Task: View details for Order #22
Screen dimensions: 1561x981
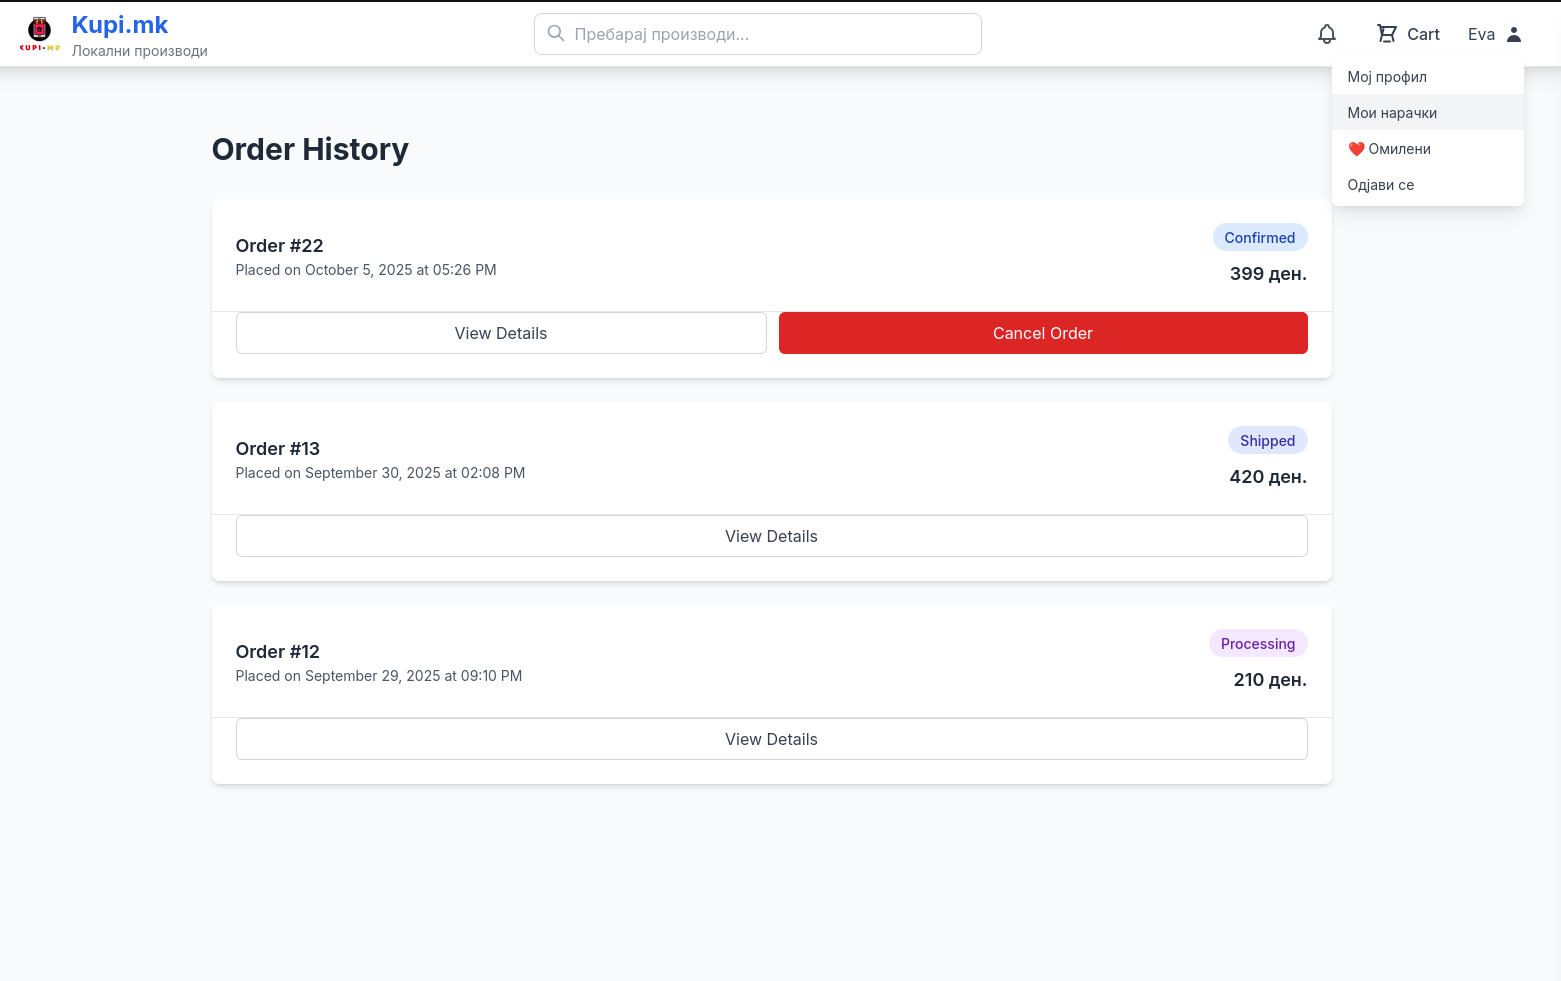Action: tap(500, 333)
